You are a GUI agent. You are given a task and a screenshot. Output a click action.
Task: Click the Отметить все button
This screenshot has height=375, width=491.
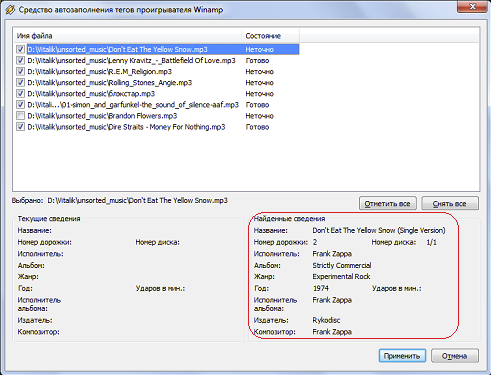(x=388, y=203)
